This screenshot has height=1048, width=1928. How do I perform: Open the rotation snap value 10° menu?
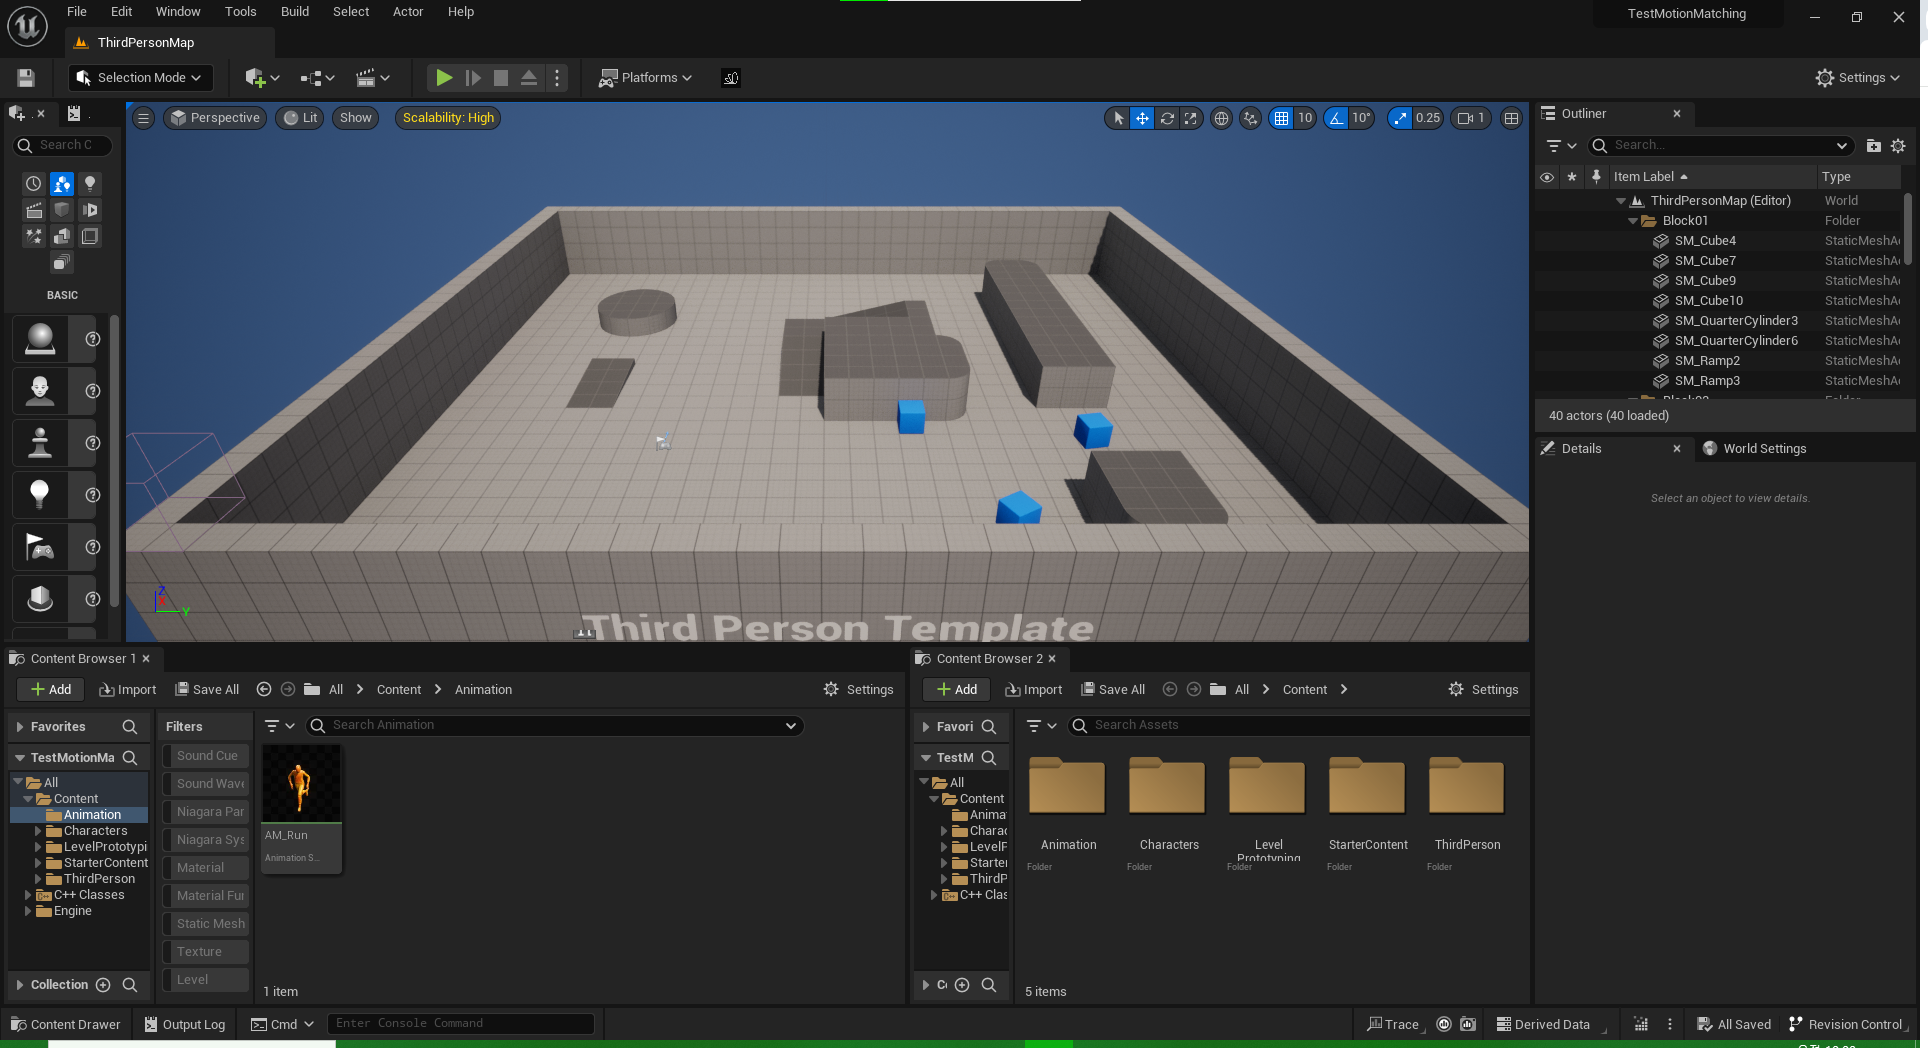click(x=1361, y=118)
